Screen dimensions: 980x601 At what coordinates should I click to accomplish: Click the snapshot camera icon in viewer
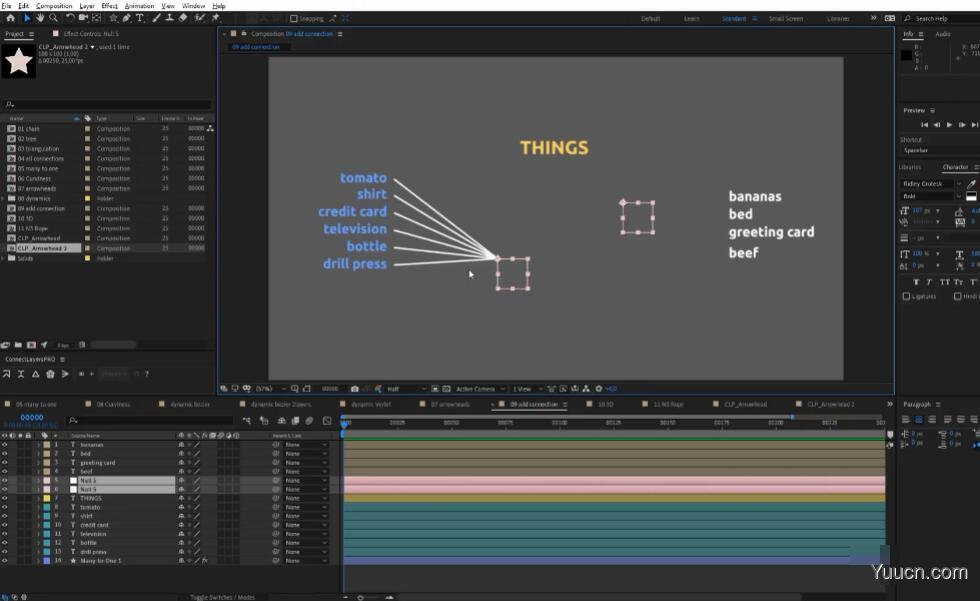tap(354, 389)
